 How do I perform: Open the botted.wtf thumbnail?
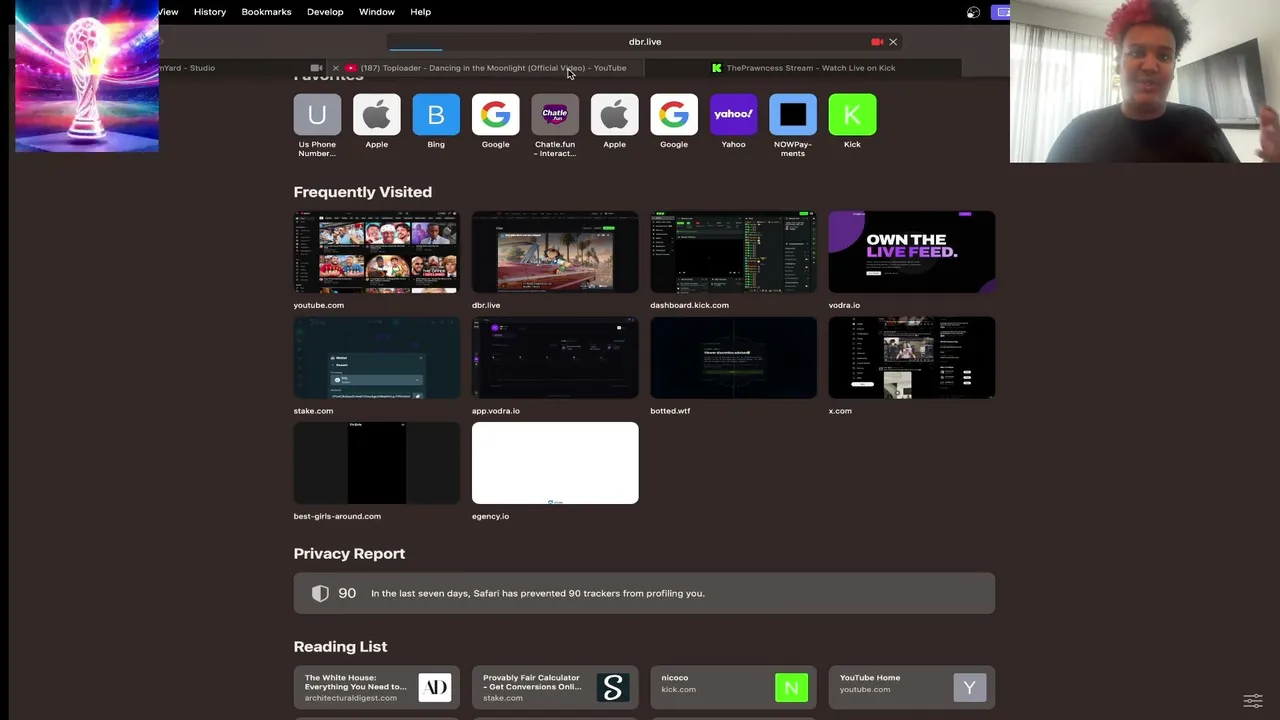[734, 358]
